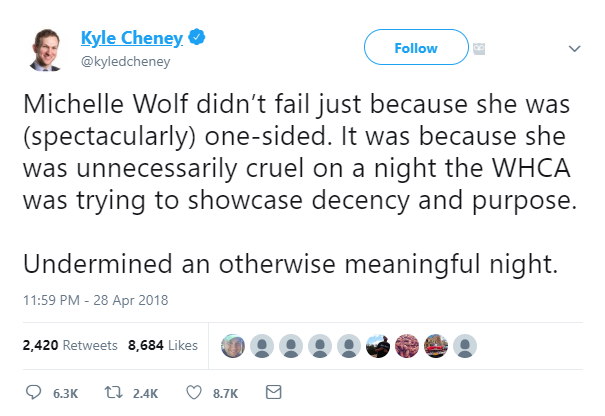The height and width of the screenshot is (416, 605).
Task: Open first liker's avatar with green cap
Action: (233, 346)
